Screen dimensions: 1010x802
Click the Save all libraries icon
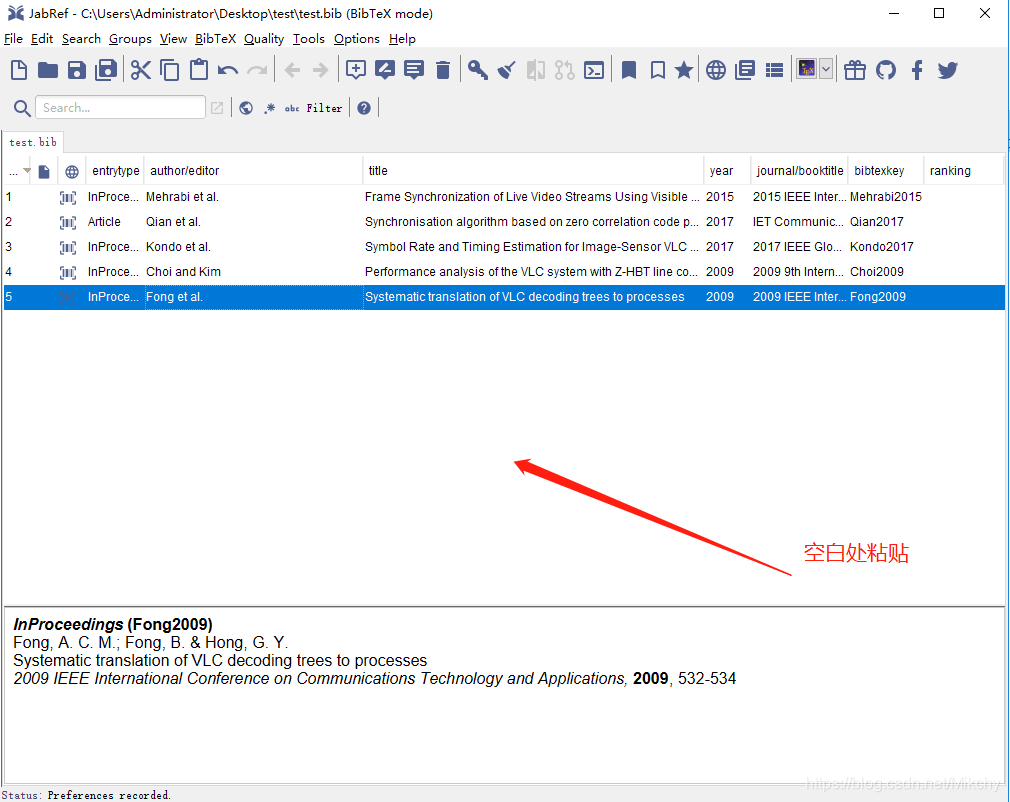point(106,70)
